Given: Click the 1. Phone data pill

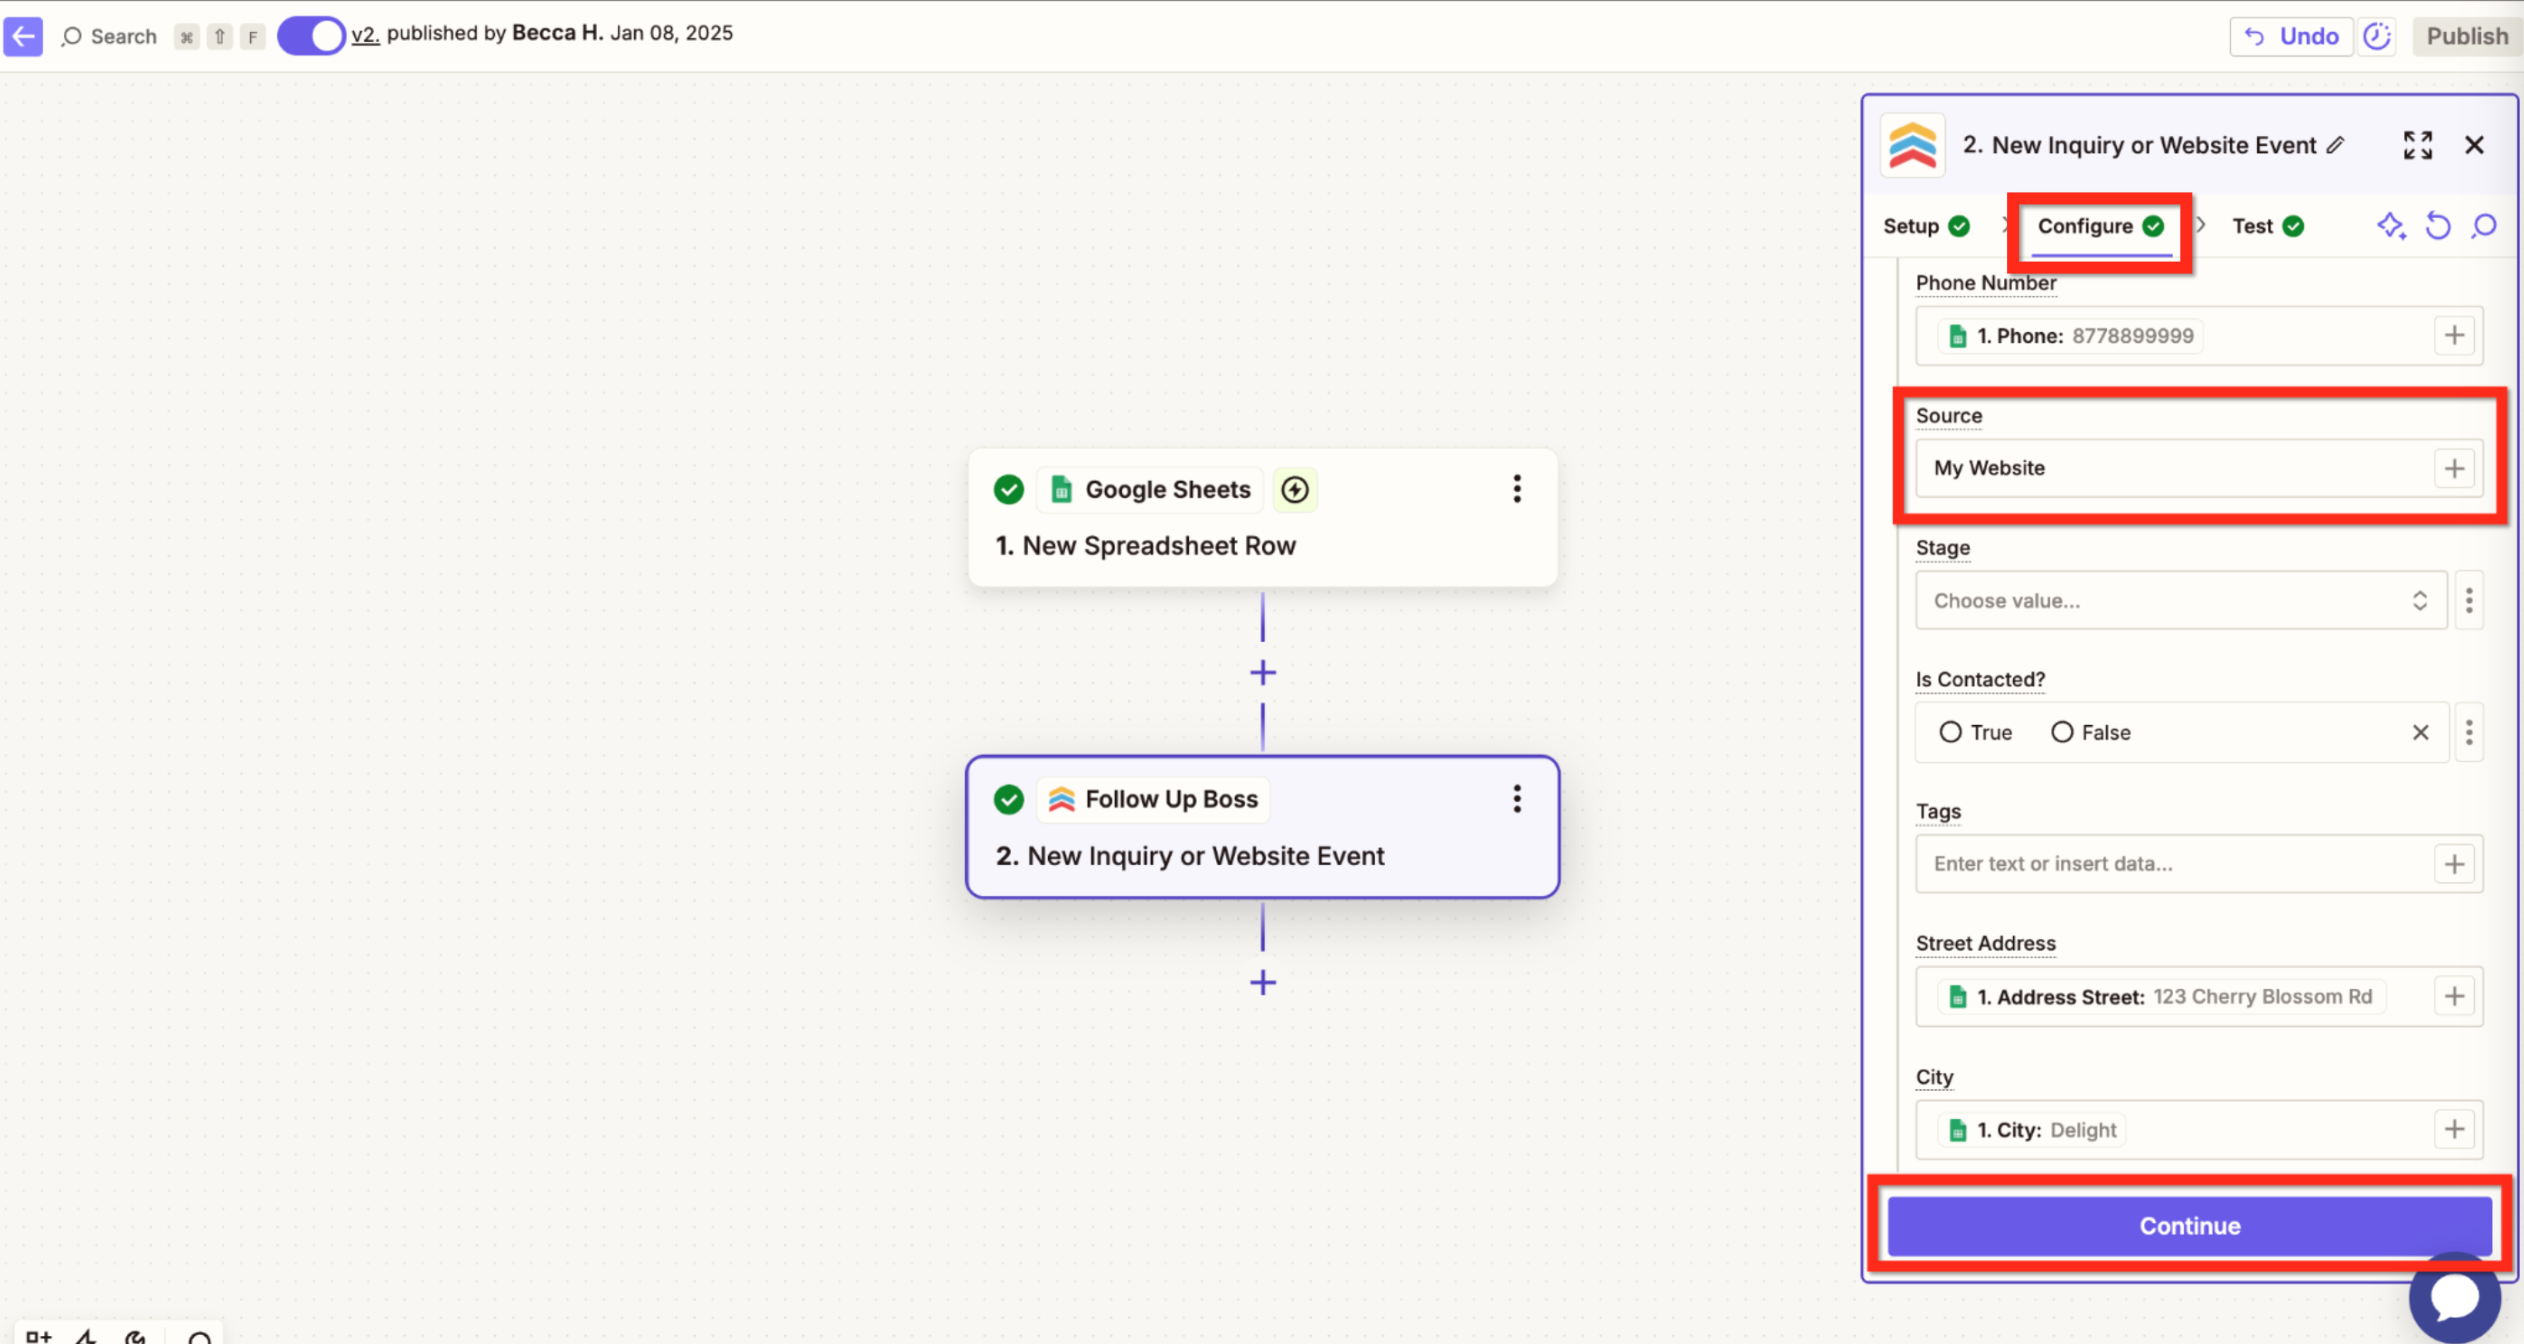Looking at the screenshot, I should coord(2070,335).
